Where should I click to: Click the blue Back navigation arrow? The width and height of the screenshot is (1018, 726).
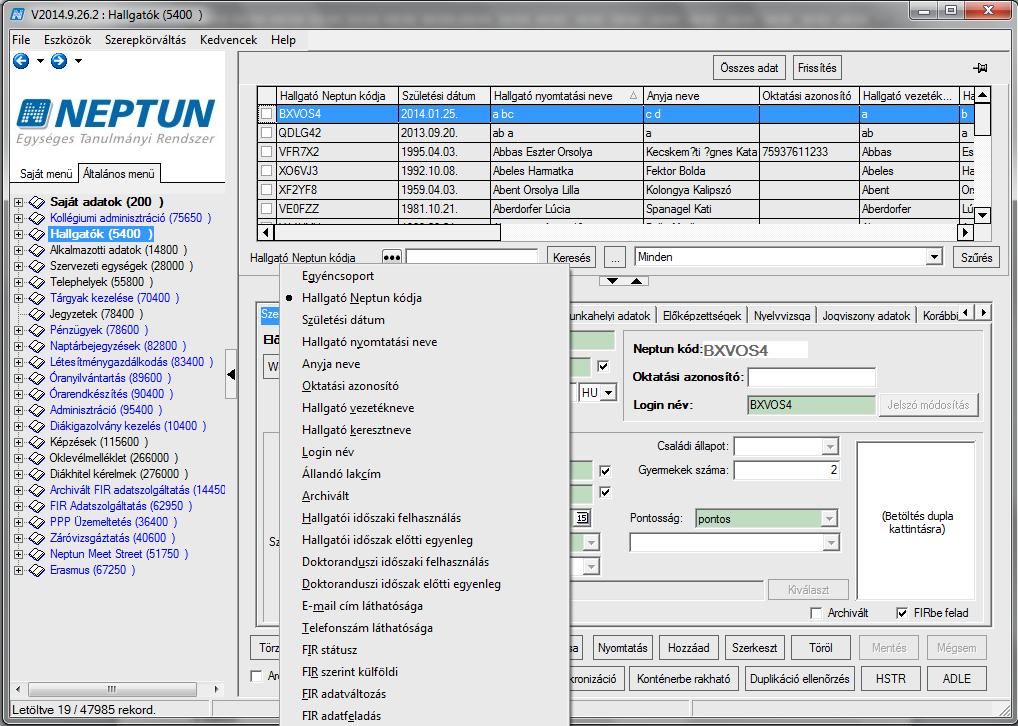(21, 61)
